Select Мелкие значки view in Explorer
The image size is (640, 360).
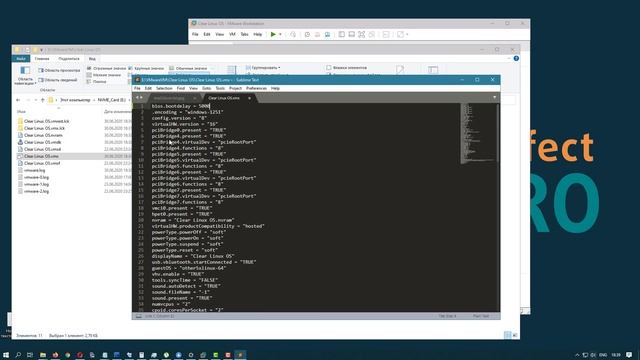[x=104, y=75]
